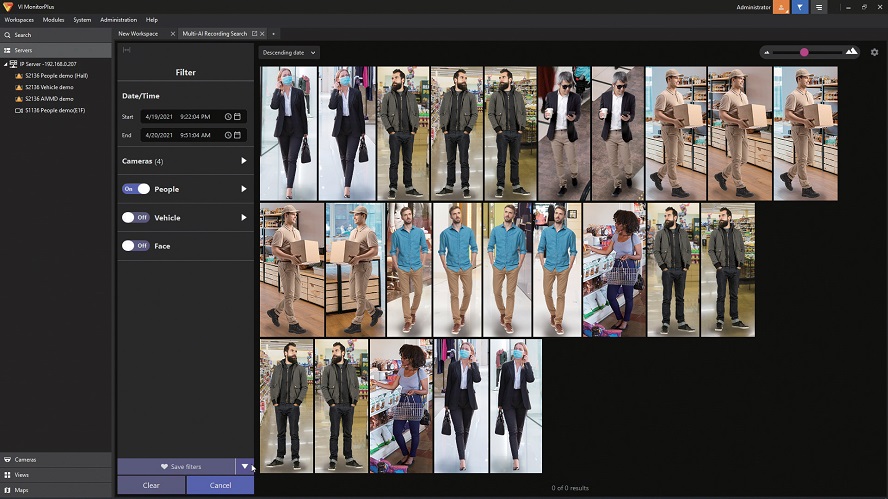Click the thumbnail size slider handle

(804, 52)
